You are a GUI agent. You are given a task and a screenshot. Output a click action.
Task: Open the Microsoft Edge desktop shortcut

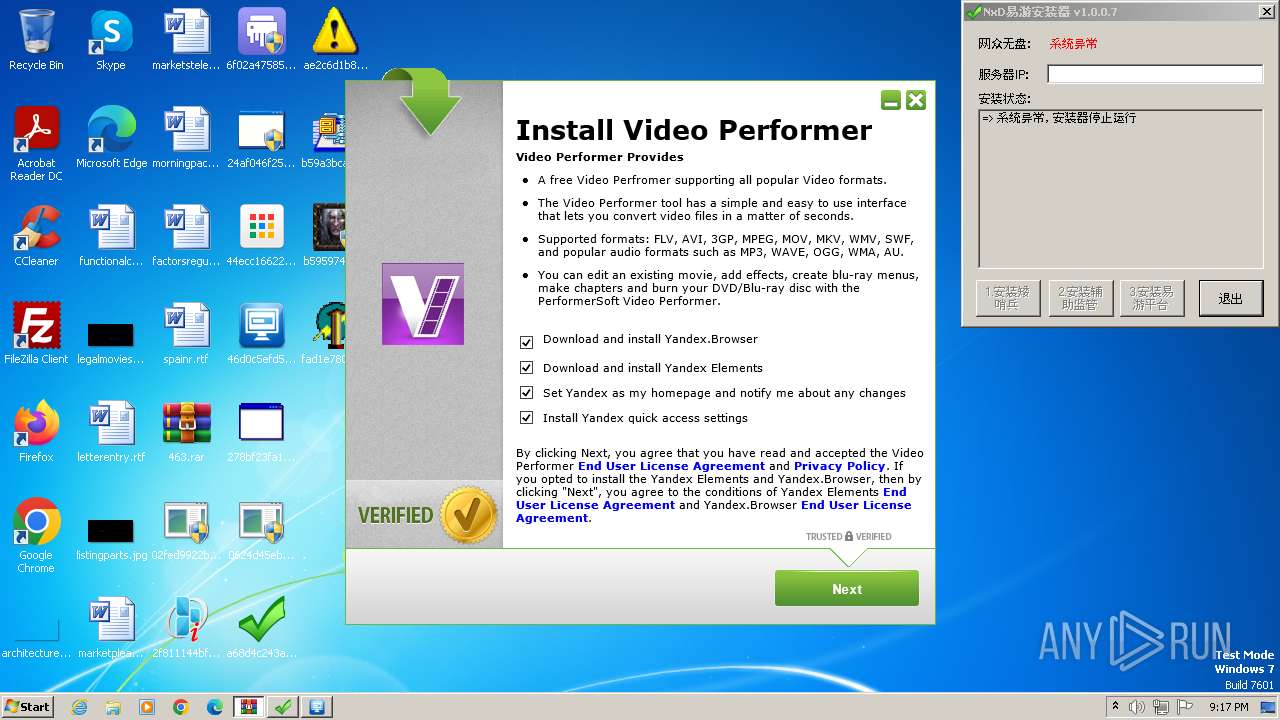coord(111,138)
